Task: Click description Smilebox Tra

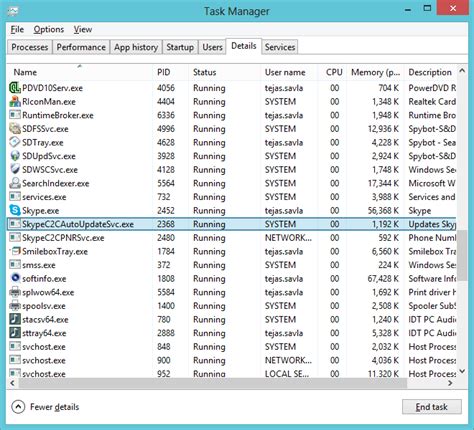Action: 432,251
